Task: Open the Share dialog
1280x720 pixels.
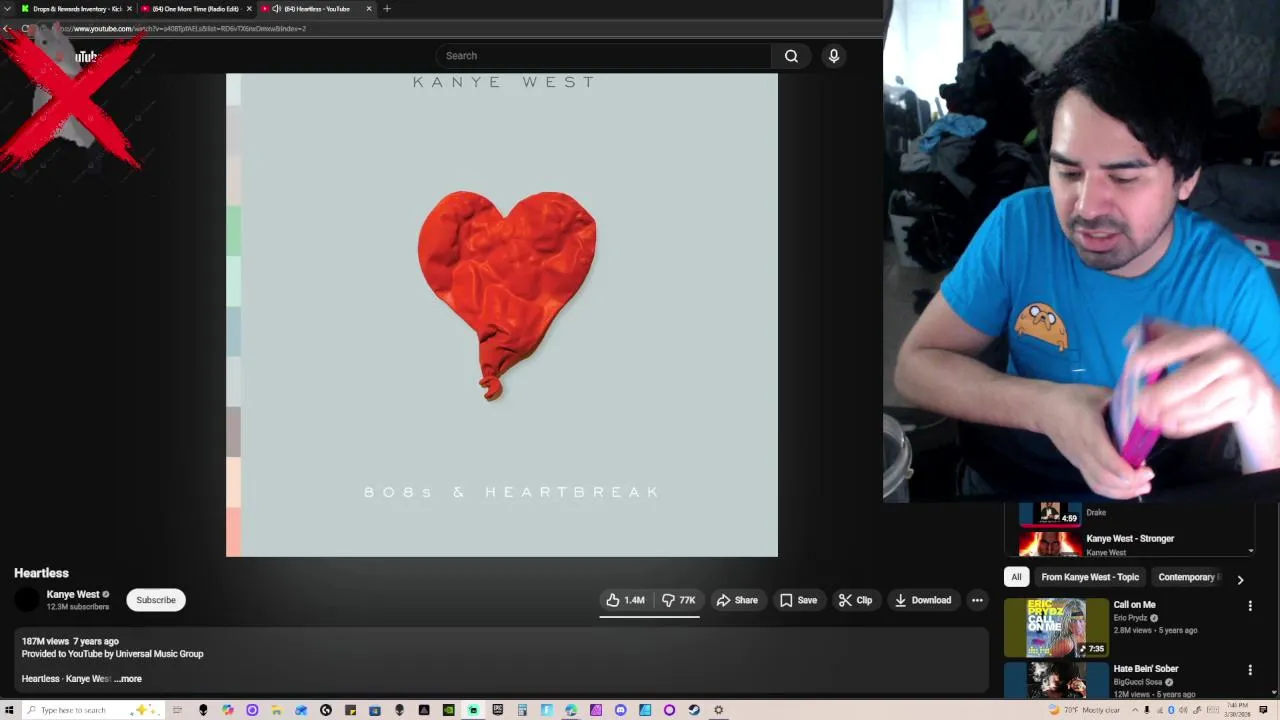Action: [737, 600]
